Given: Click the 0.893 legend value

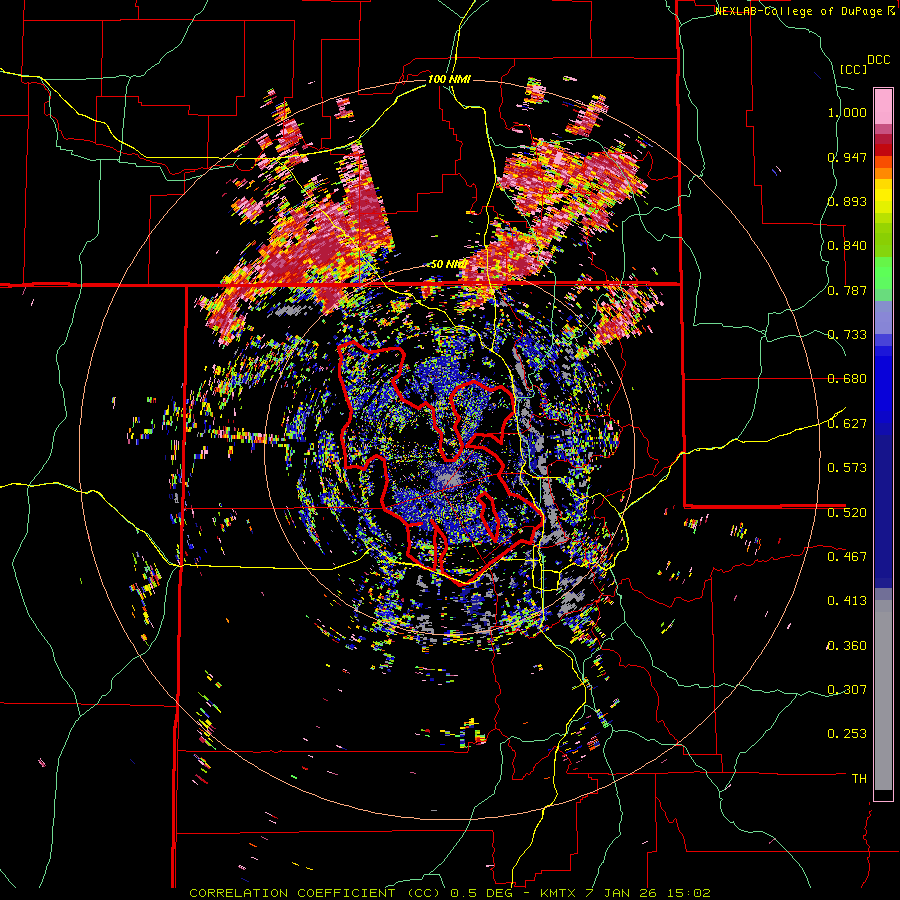Looking at the screenshot, I should pos(847,201).
